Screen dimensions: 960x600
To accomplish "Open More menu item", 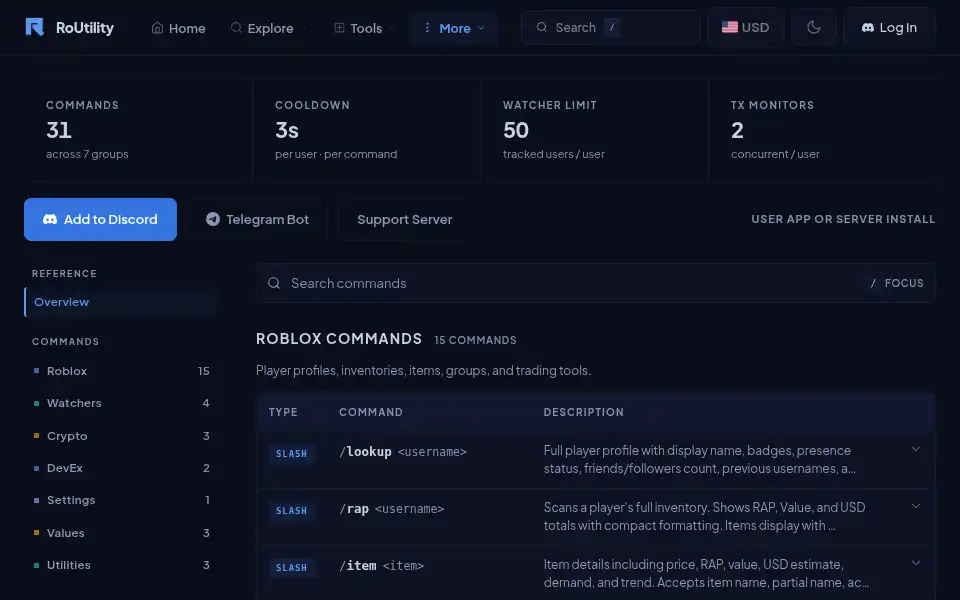I will 454,28.
